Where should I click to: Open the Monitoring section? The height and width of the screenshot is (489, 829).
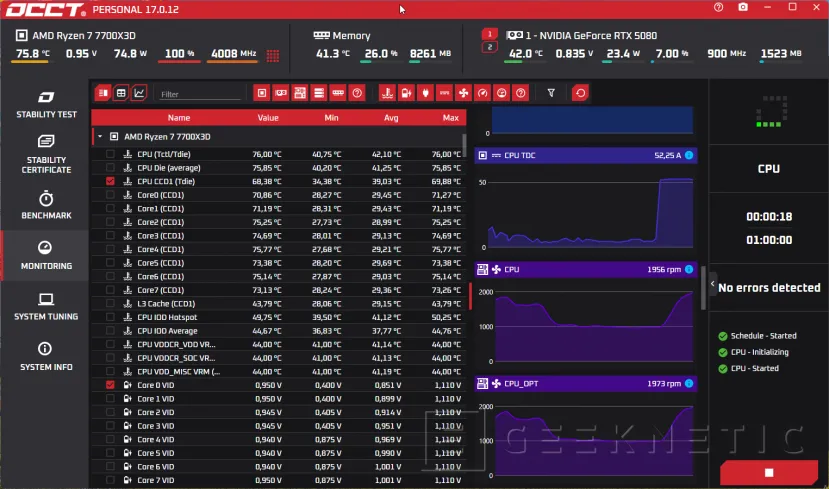[46, 256]
